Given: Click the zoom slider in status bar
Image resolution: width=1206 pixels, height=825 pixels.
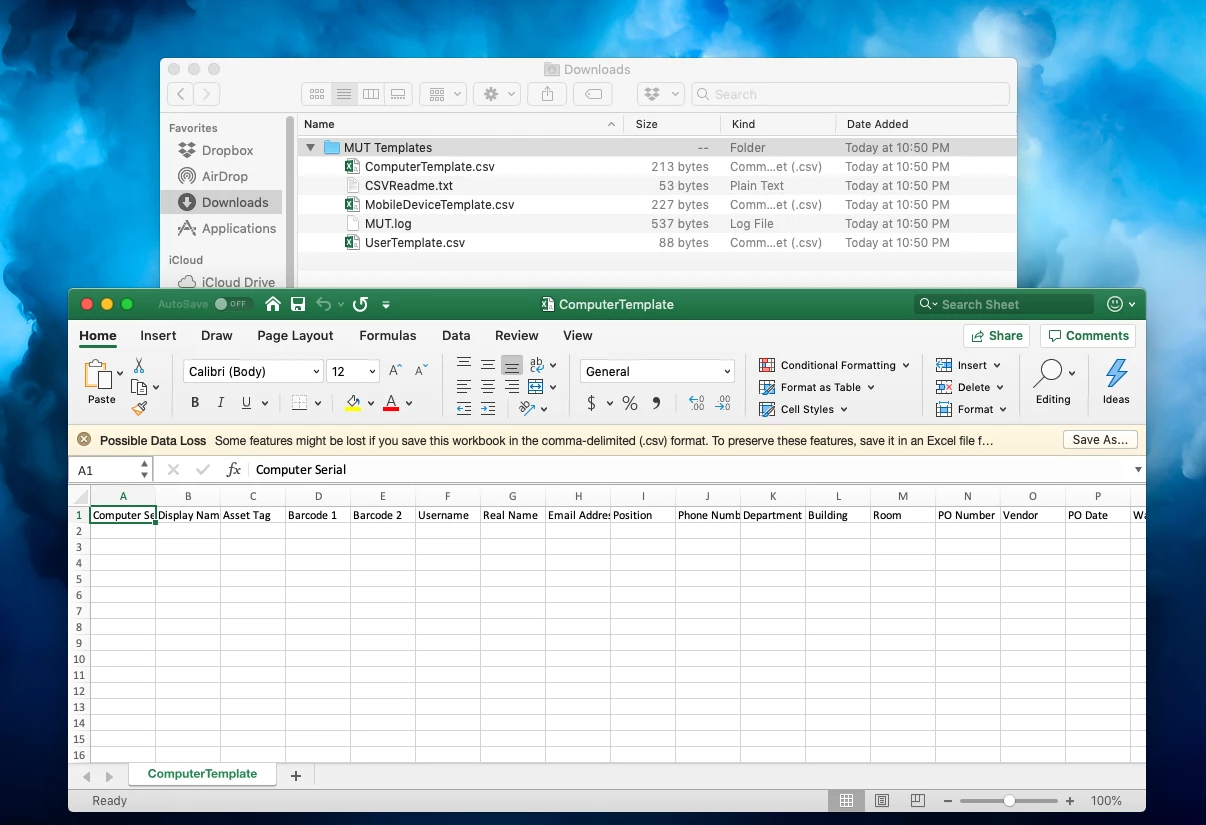Looking at the screenshot, I should (x=1009, y=801).
